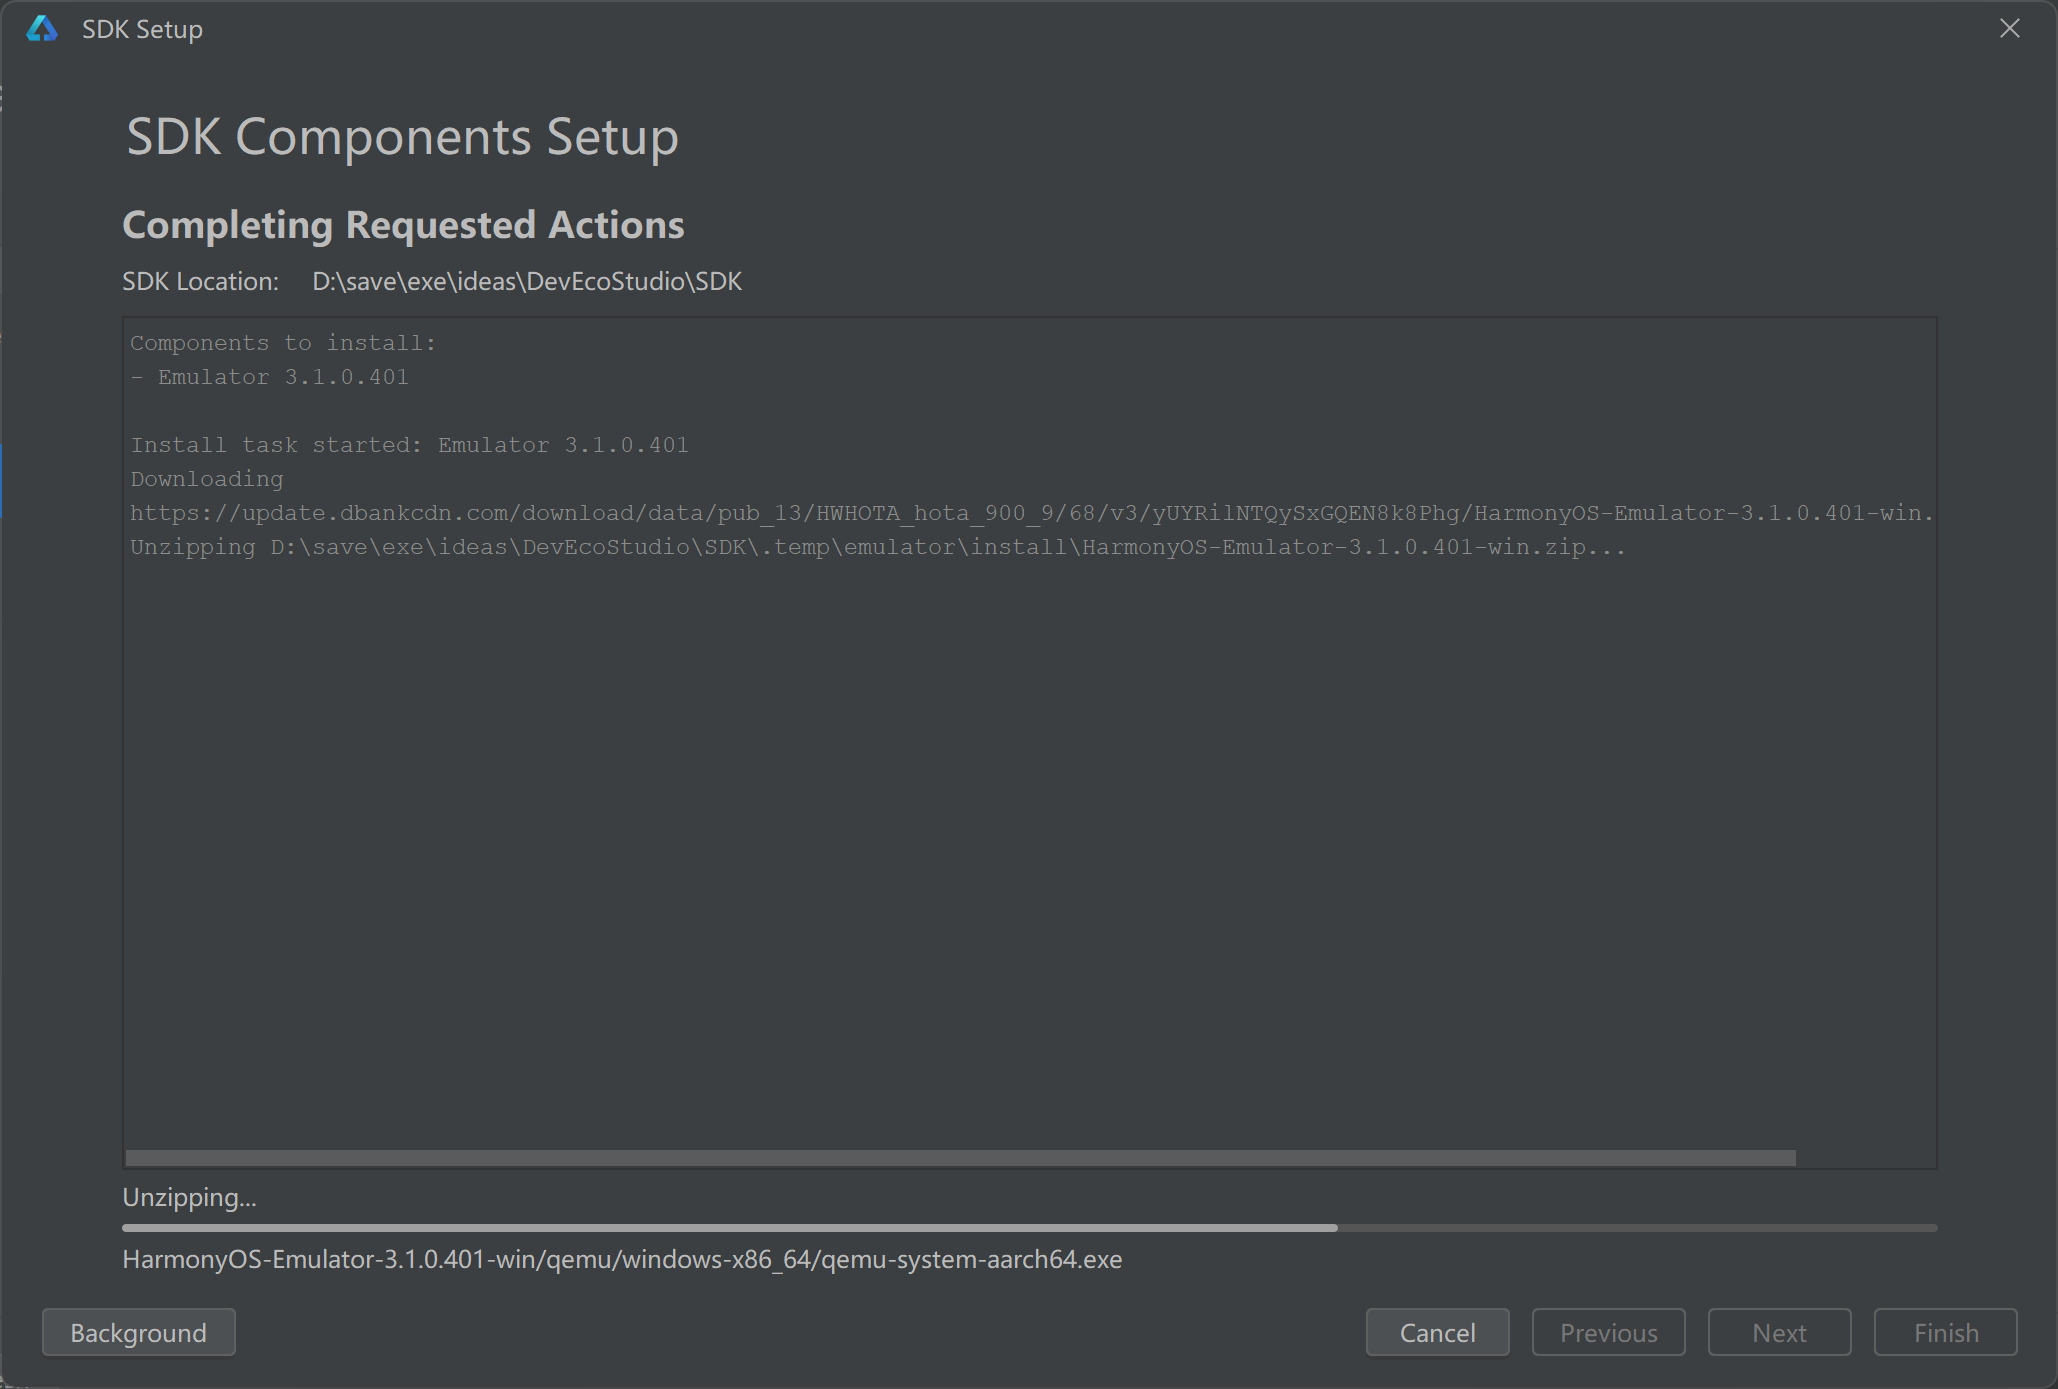Click the 'SDK Components Setup' heading

point(402,137)
